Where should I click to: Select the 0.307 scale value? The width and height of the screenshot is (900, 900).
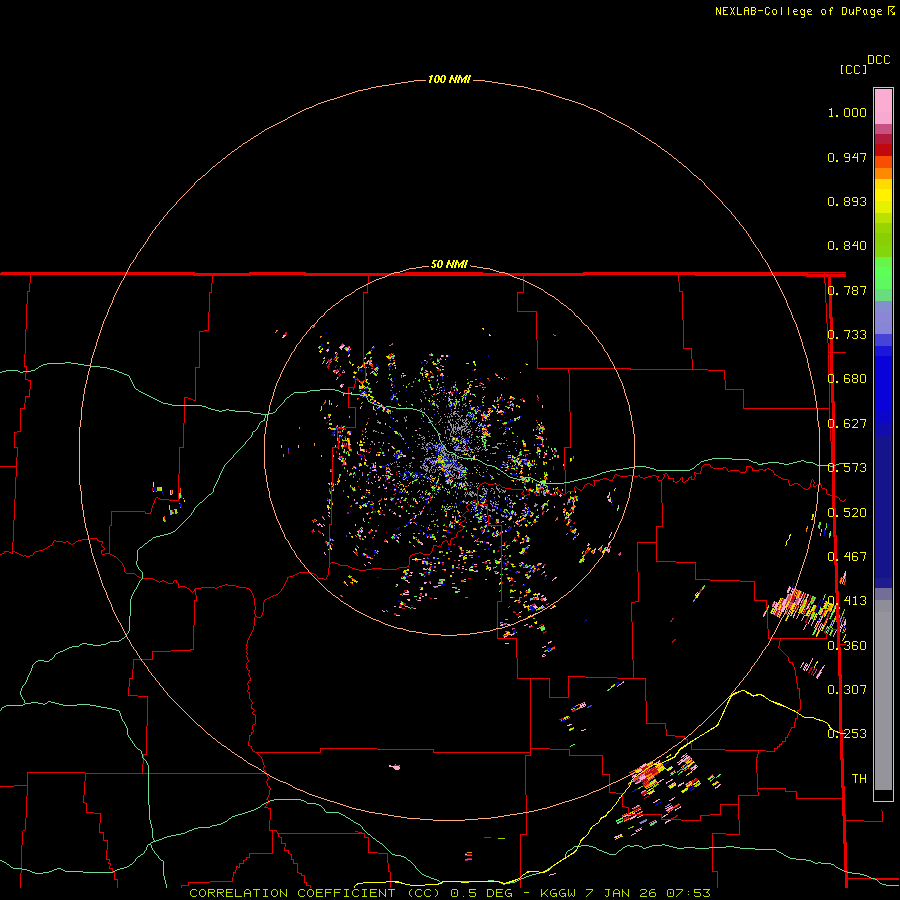coord(847,690)
